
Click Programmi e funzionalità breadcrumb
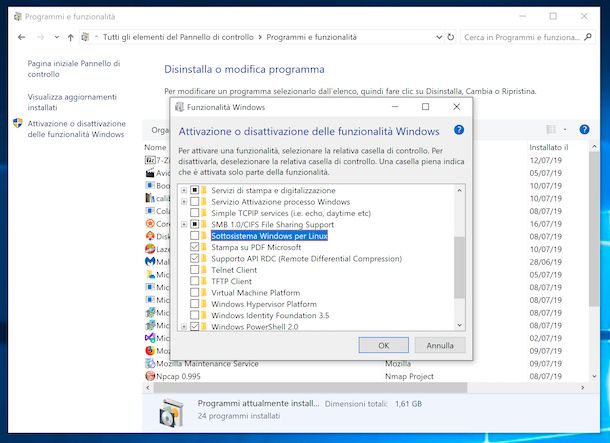pyautogui.click(x=311, y=37)
